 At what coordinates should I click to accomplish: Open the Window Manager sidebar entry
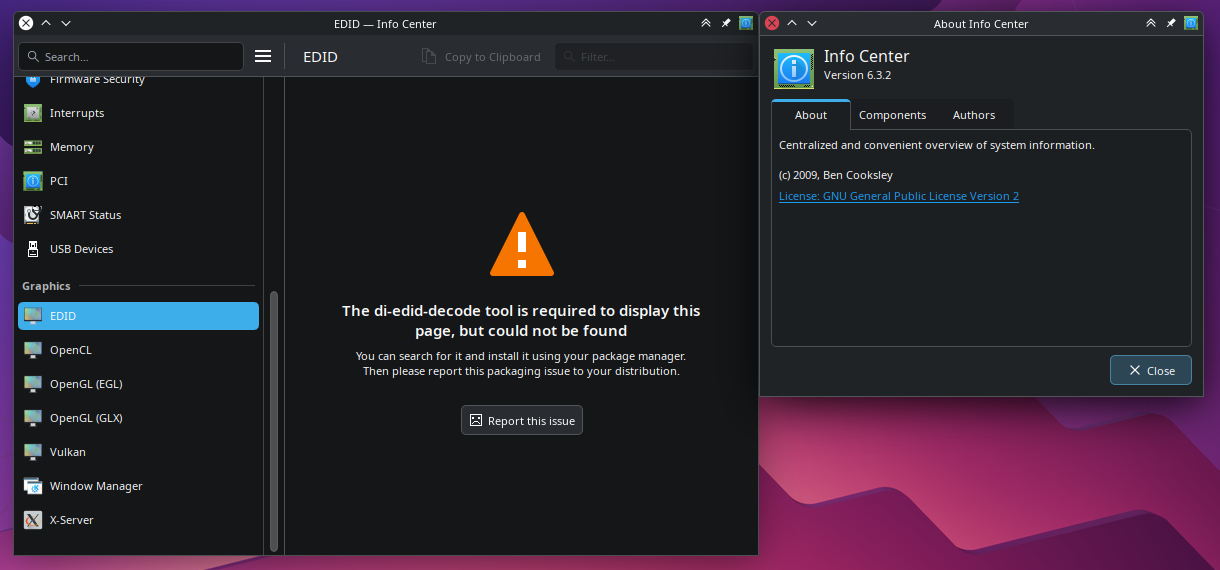pos(138,486)
